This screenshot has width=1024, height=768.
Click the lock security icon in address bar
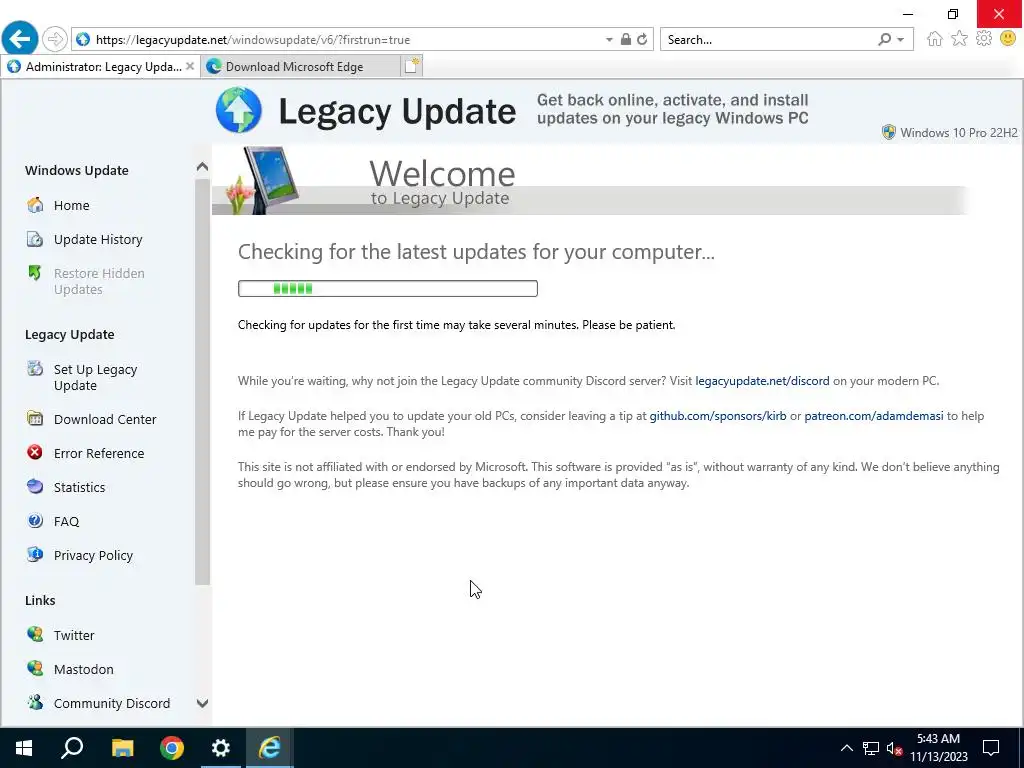626,40
